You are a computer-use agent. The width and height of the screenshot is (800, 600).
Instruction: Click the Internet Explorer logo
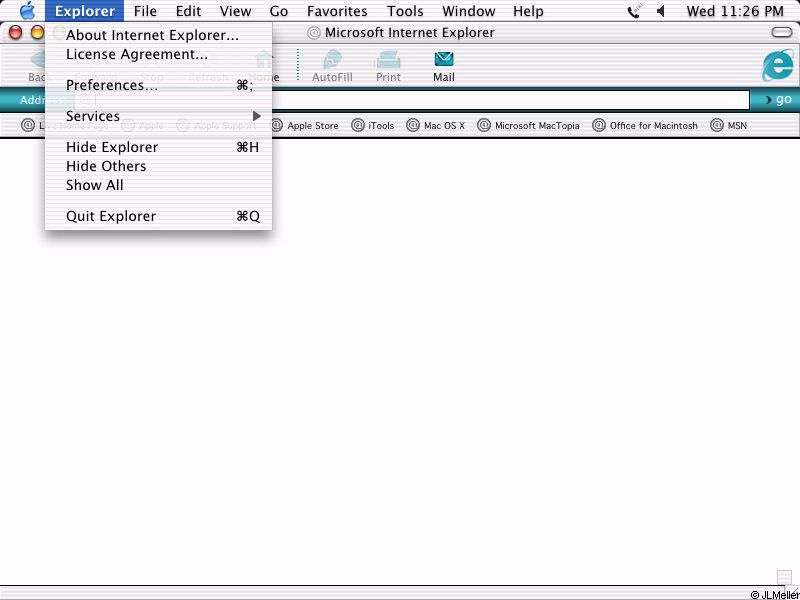tap(778, 65)
